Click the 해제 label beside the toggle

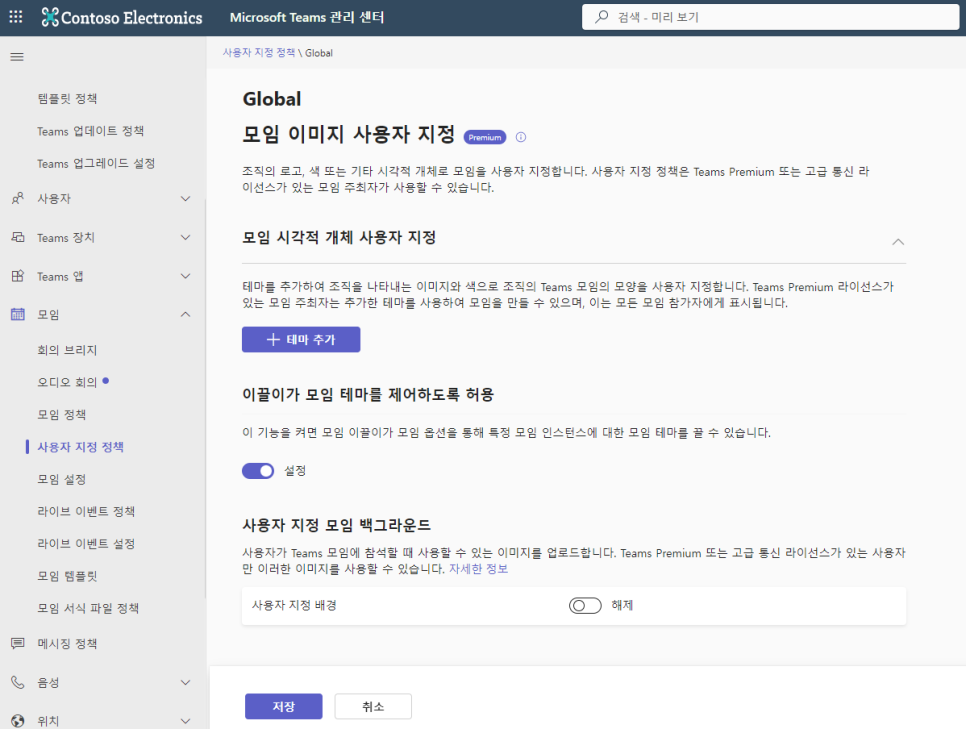click(x=622, y=605)
